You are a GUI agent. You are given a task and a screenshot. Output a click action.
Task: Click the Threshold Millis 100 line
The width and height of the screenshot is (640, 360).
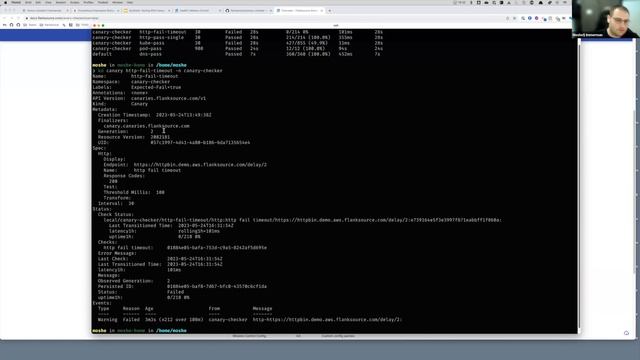coord(134,192)
